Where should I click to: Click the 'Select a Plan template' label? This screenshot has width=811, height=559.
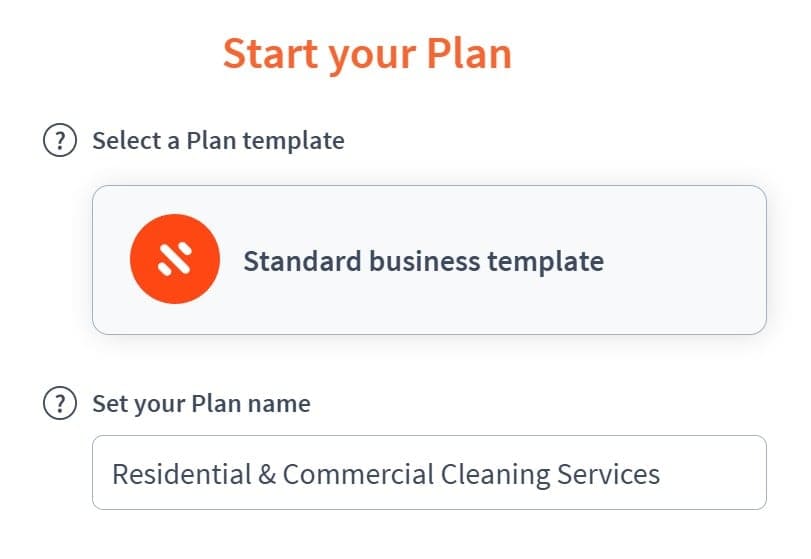218,141
